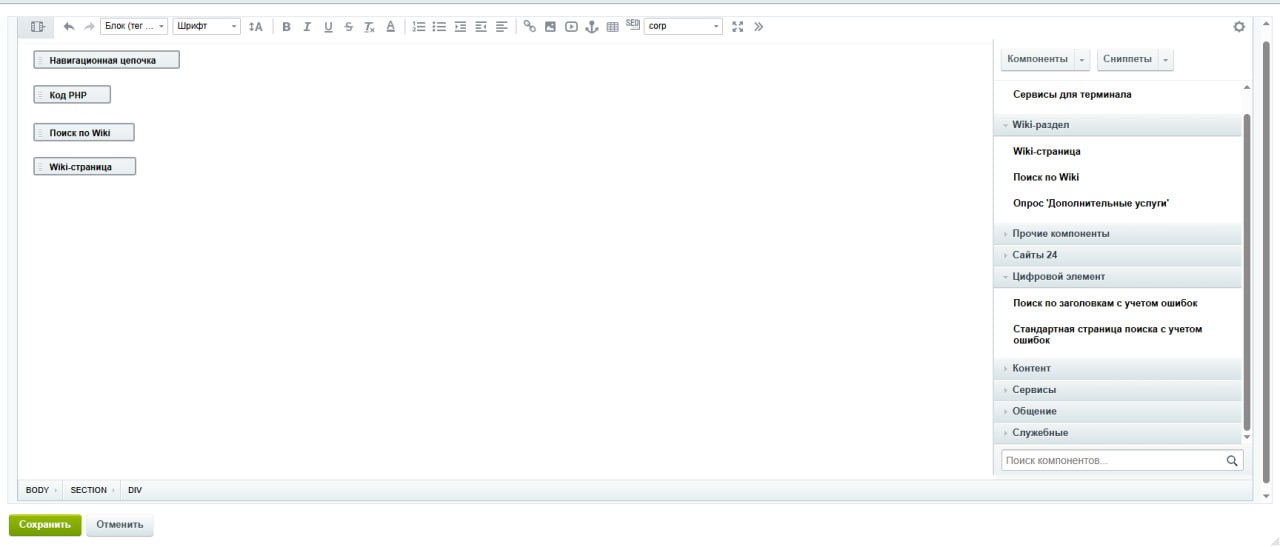Toggle the strikethrough formatting button

tap(349, 27)
